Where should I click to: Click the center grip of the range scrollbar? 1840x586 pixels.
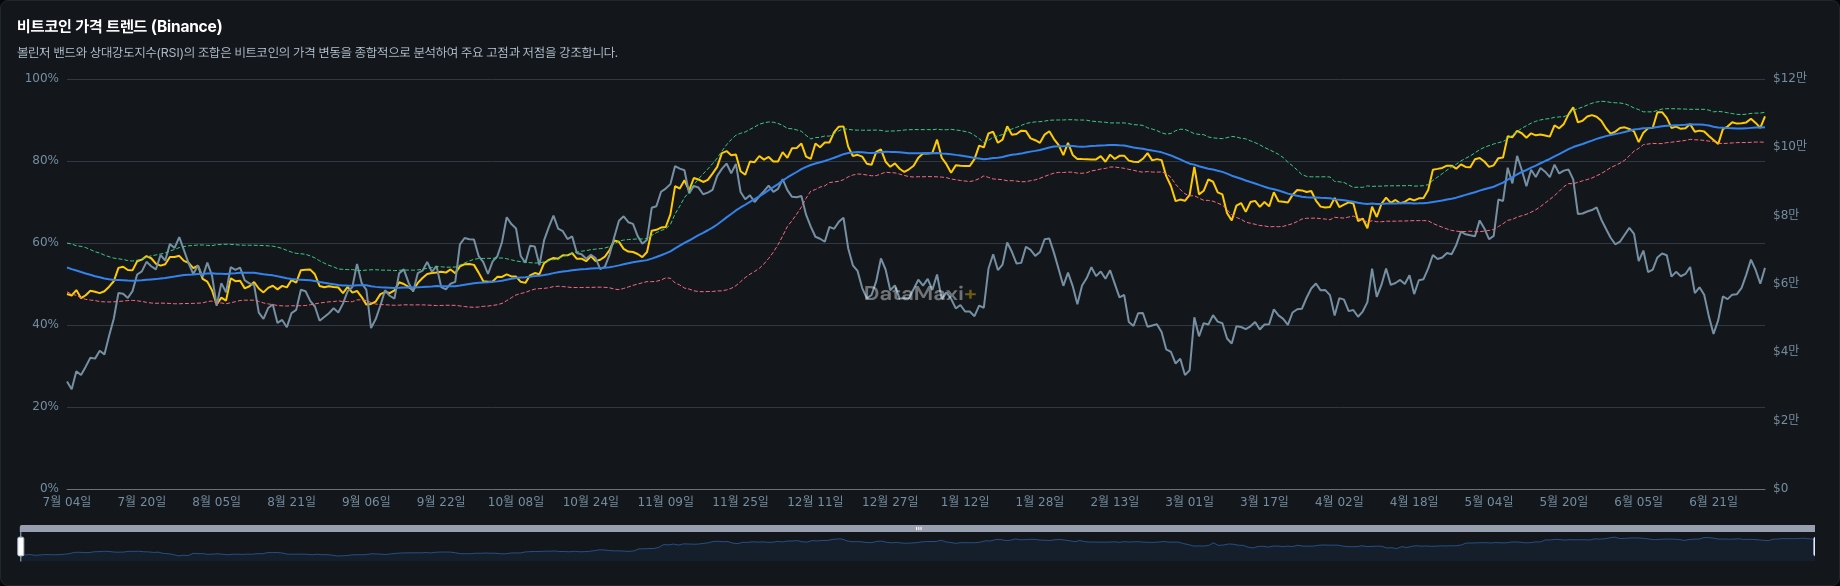(x=918, y=528)
